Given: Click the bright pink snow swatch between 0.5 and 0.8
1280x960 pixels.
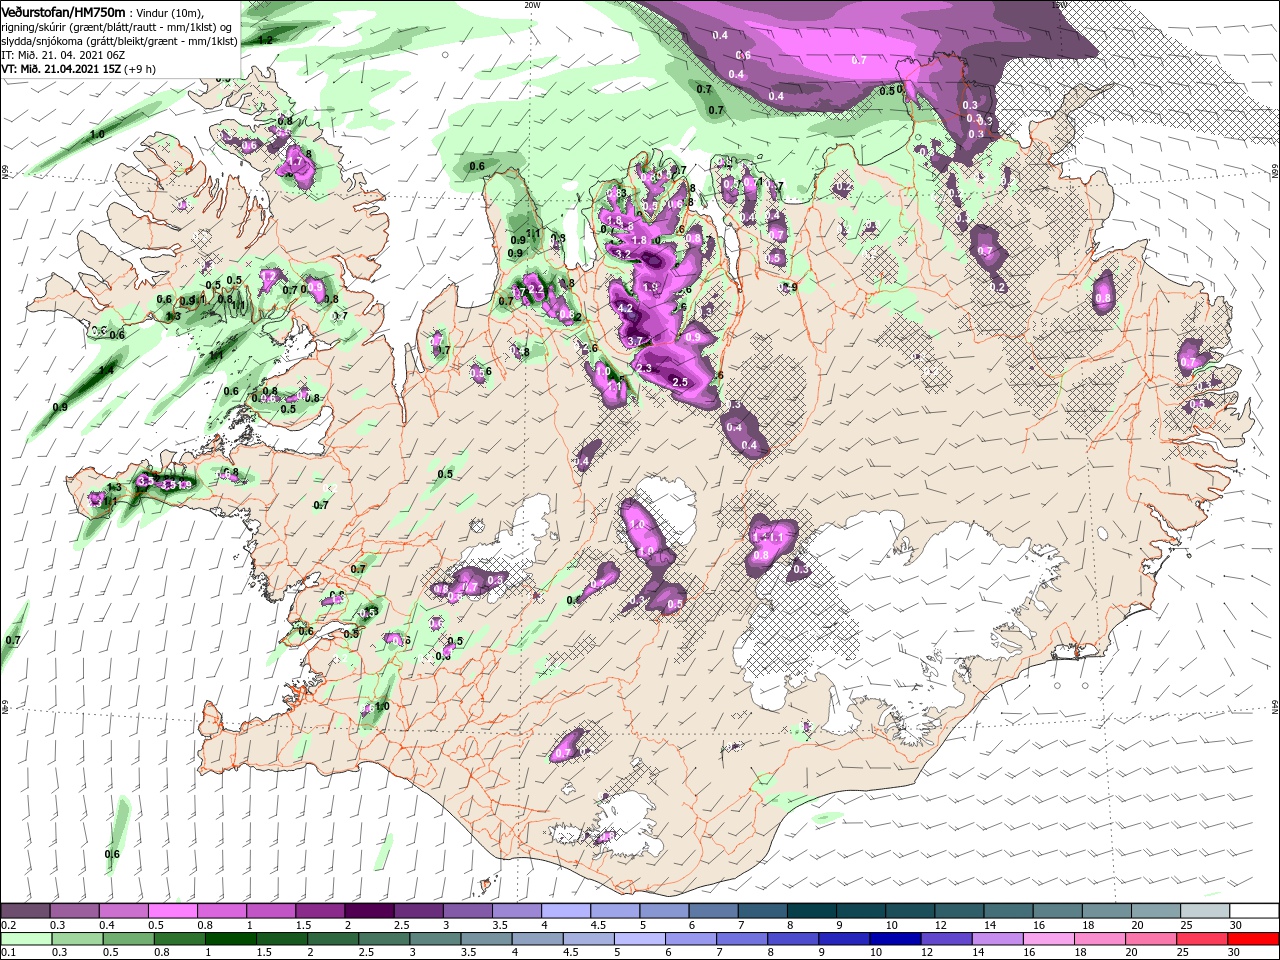Looking at the screenshot, I should coord(173,911).
